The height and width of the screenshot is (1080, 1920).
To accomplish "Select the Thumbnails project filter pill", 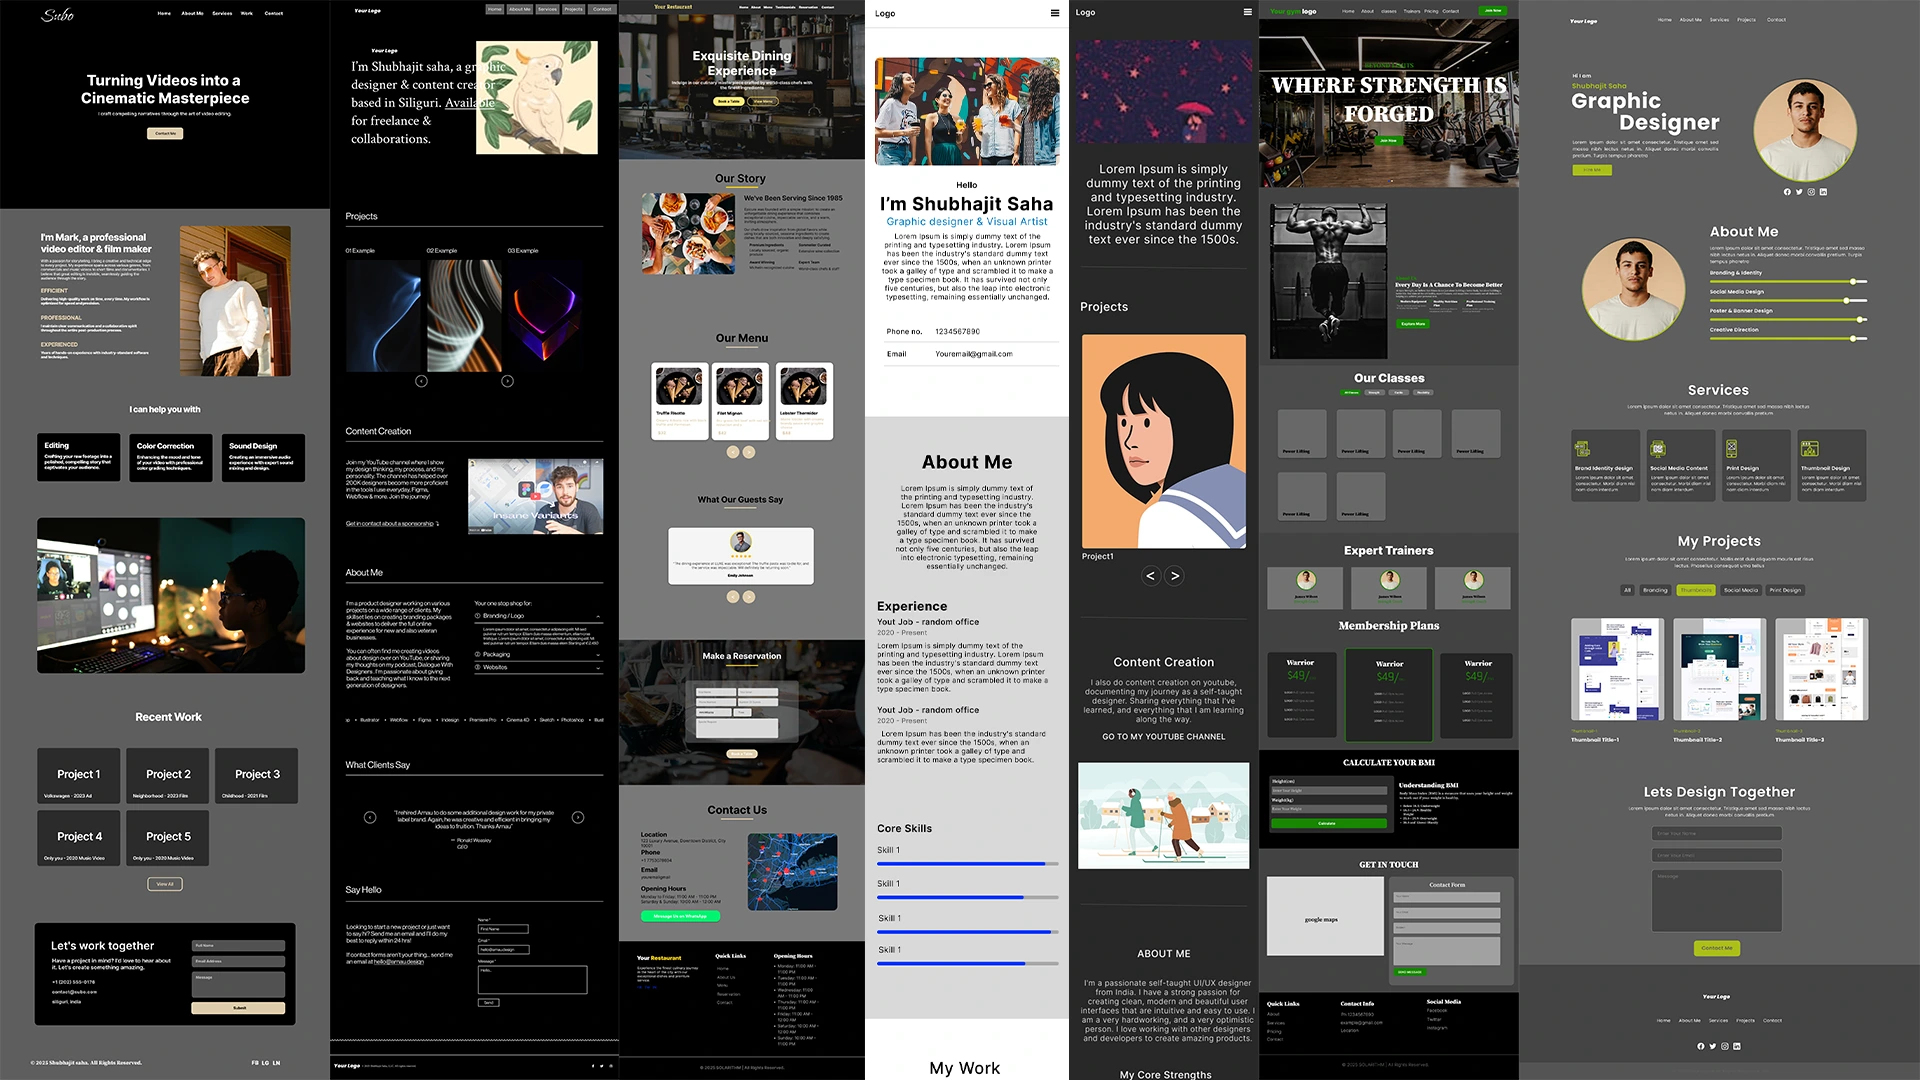I will point(1696,590).
